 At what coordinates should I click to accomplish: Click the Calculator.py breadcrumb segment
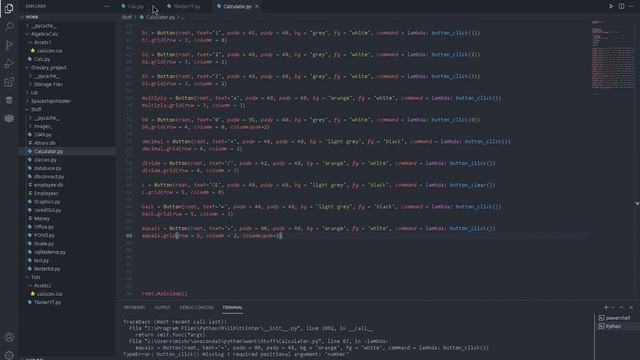(160, 17)
